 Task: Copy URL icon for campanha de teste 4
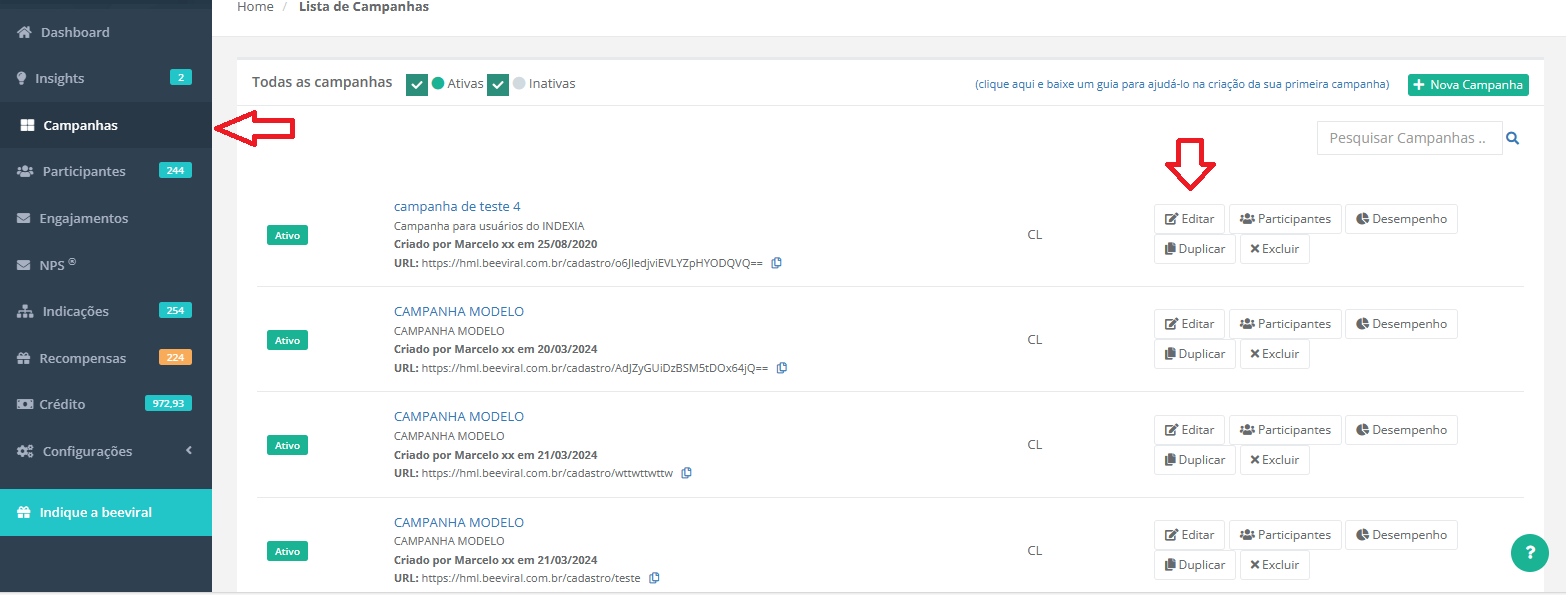(777, 263)
